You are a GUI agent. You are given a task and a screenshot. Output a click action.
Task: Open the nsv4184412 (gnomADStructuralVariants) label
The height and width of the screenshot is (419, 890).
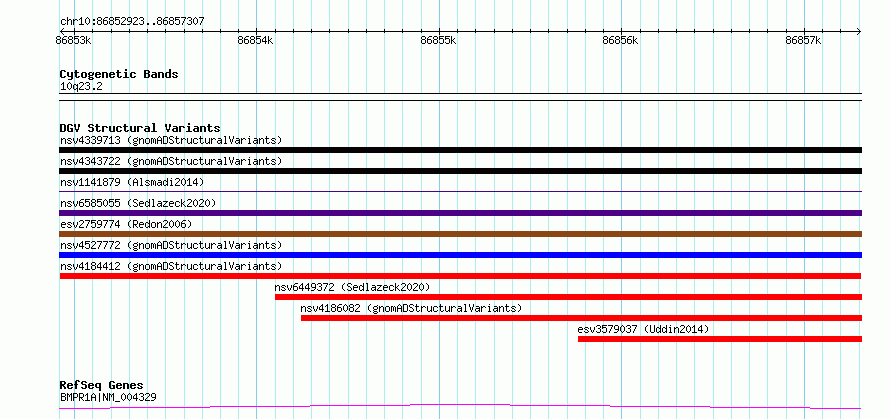171,266
